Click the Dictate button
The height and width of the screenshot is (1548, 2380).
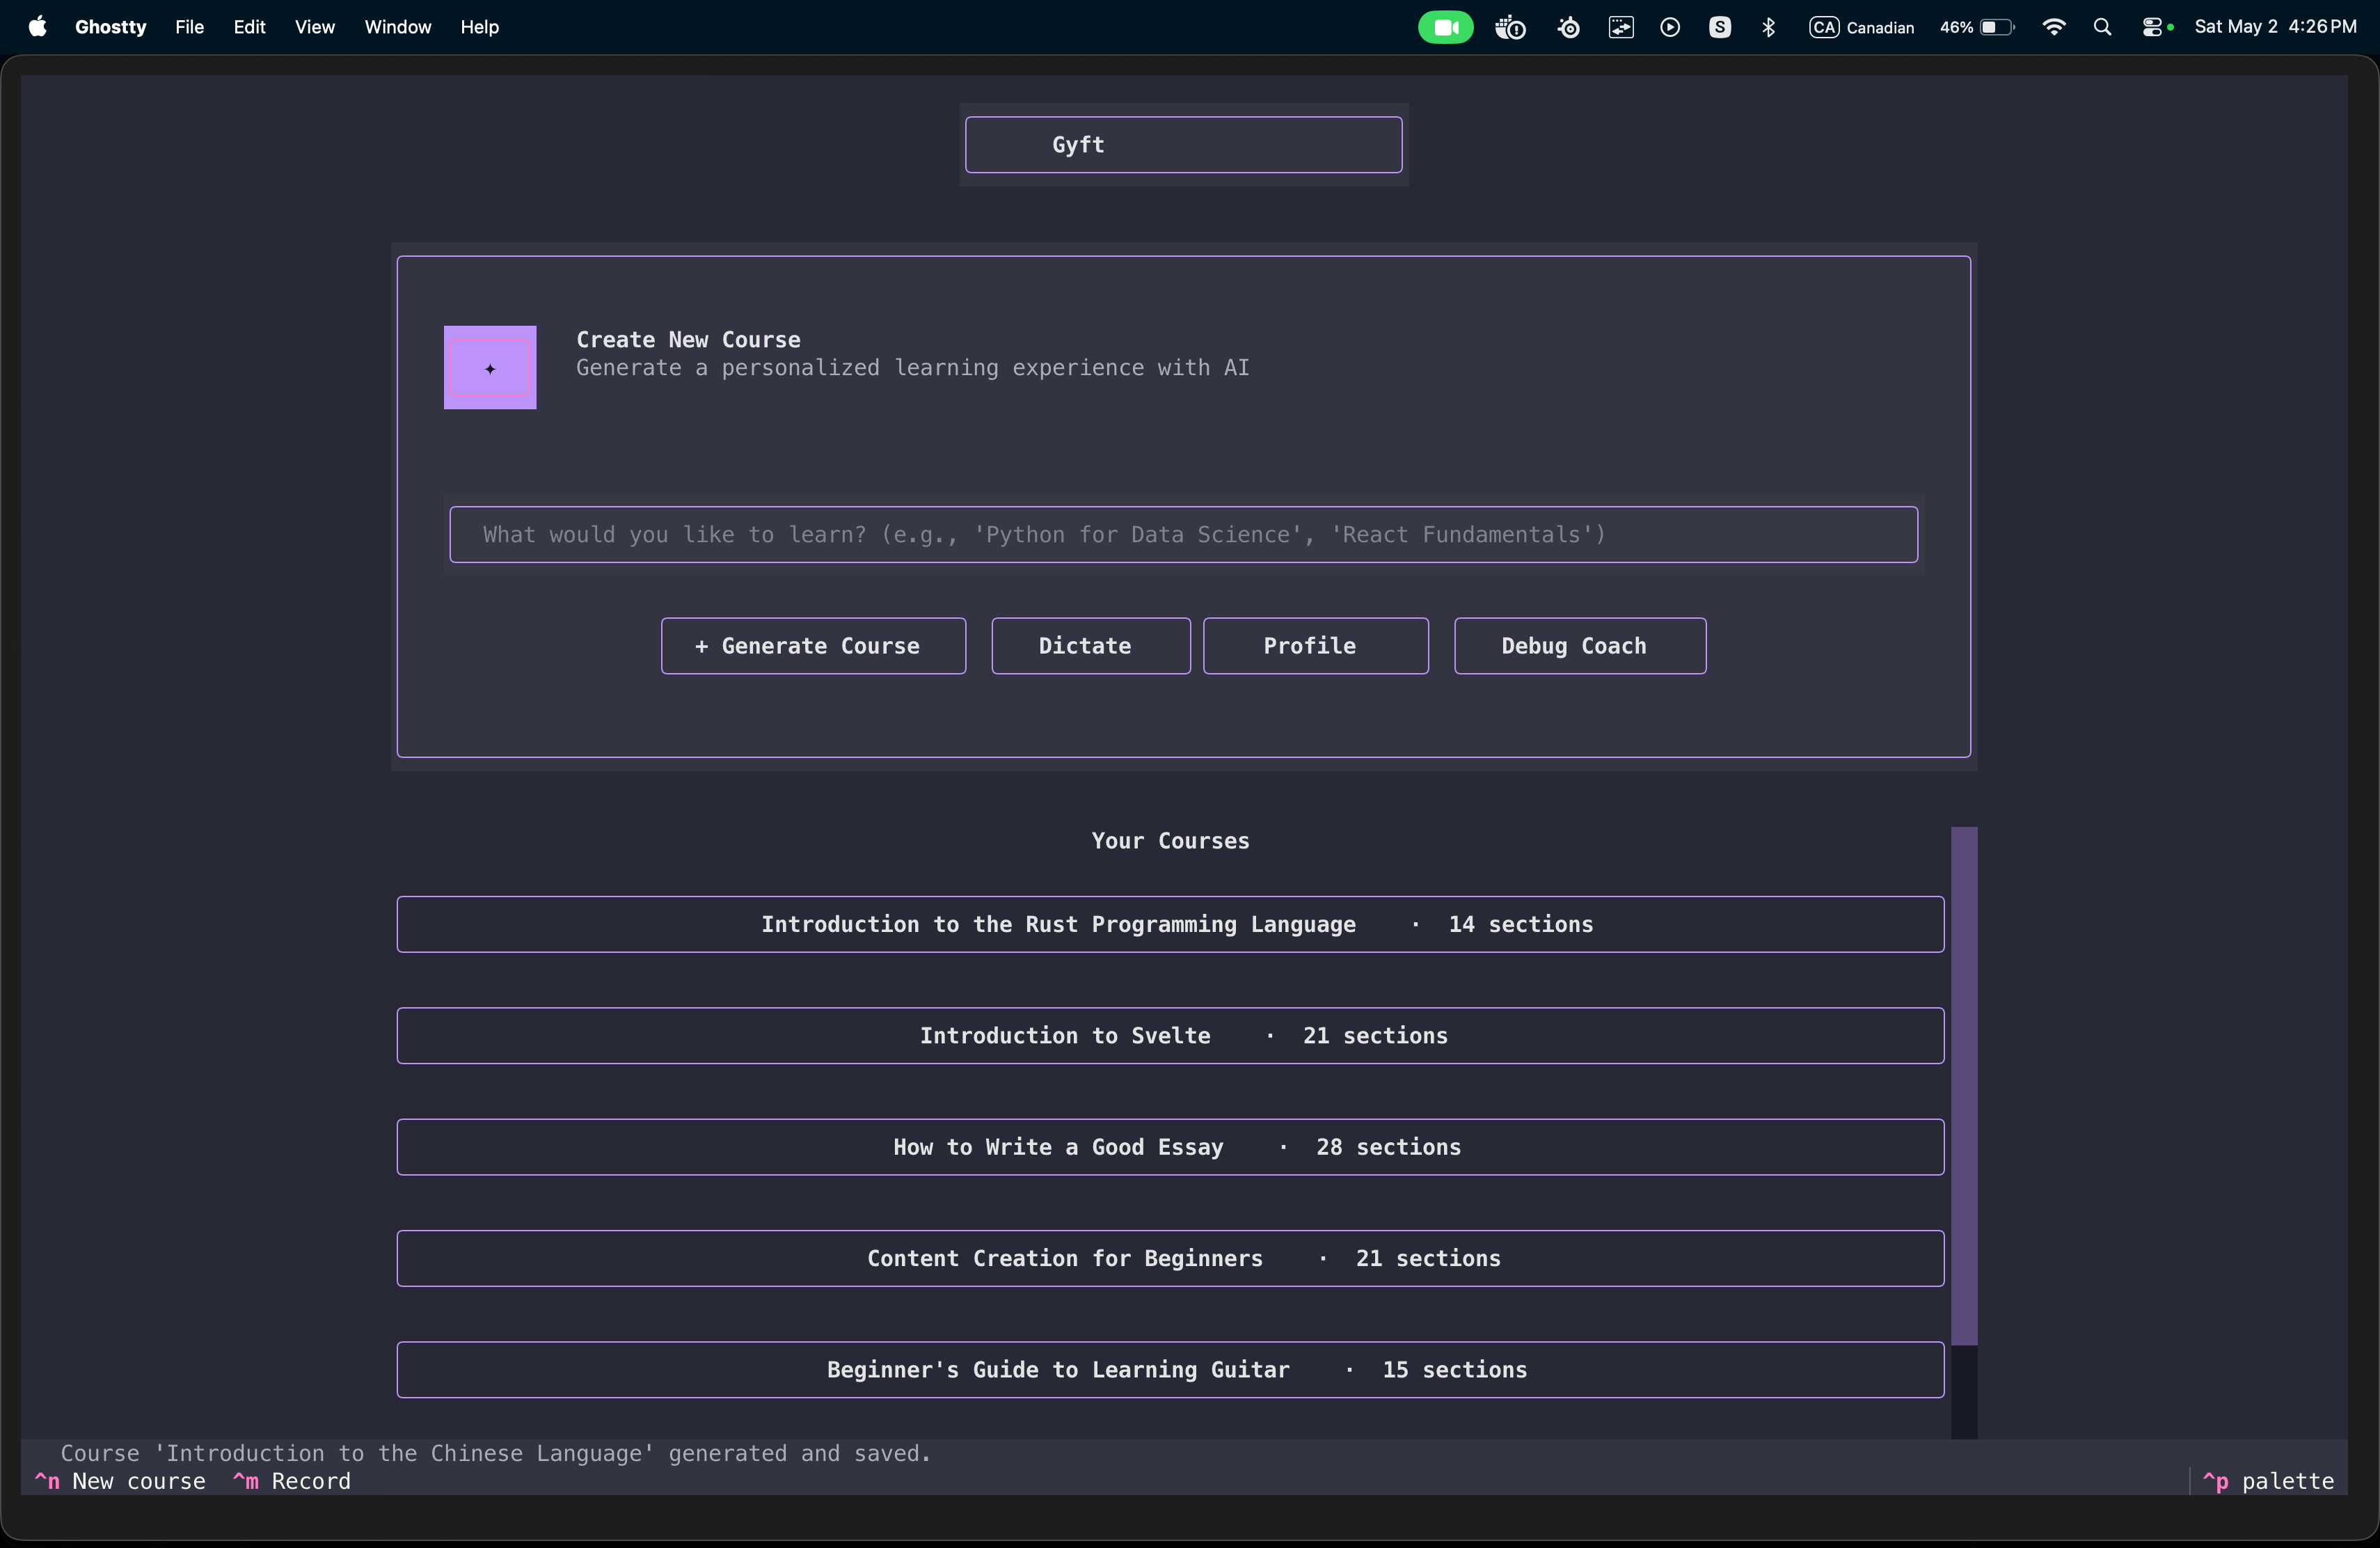[1091, 646]
